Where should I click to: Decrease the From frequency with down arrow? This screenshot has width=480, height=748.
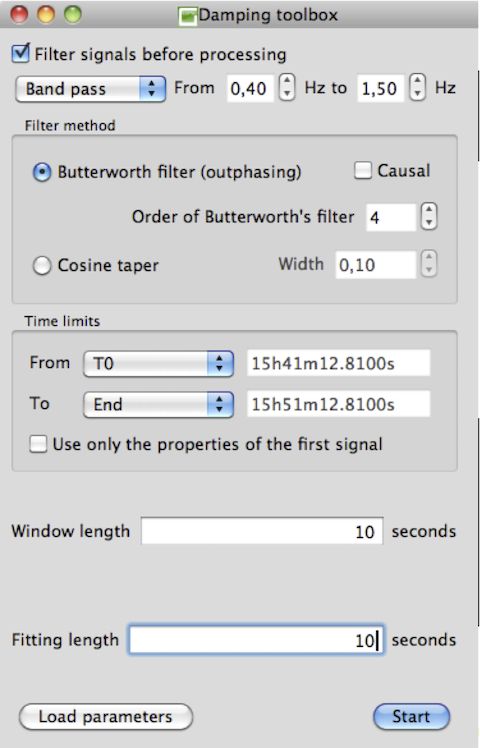point(287,94)
